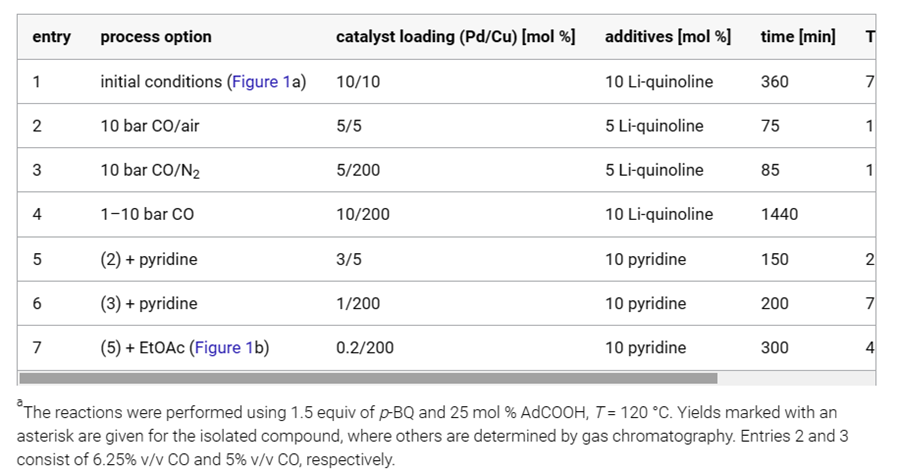Image resolution: width=900 pixels, height=473 pixels.
Task: Click the "10 bar CO/air" process cell
Action: (x=150, y=126)
